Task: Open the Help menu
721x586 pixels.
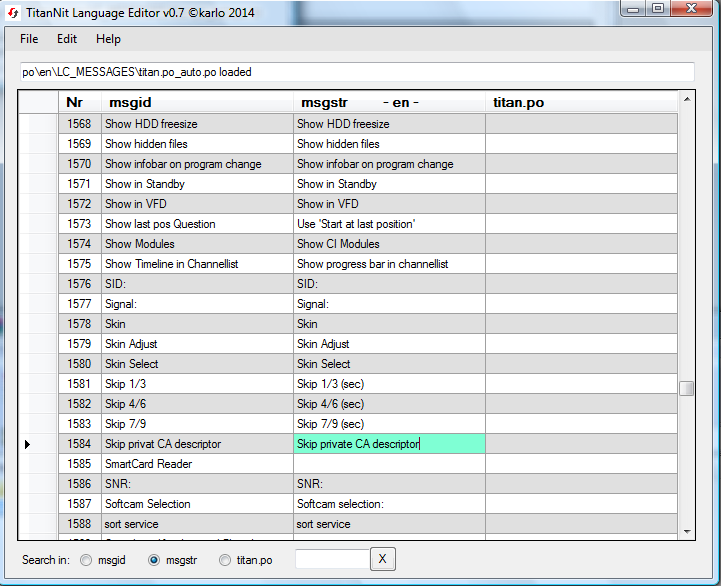Action: pos(108,39)
